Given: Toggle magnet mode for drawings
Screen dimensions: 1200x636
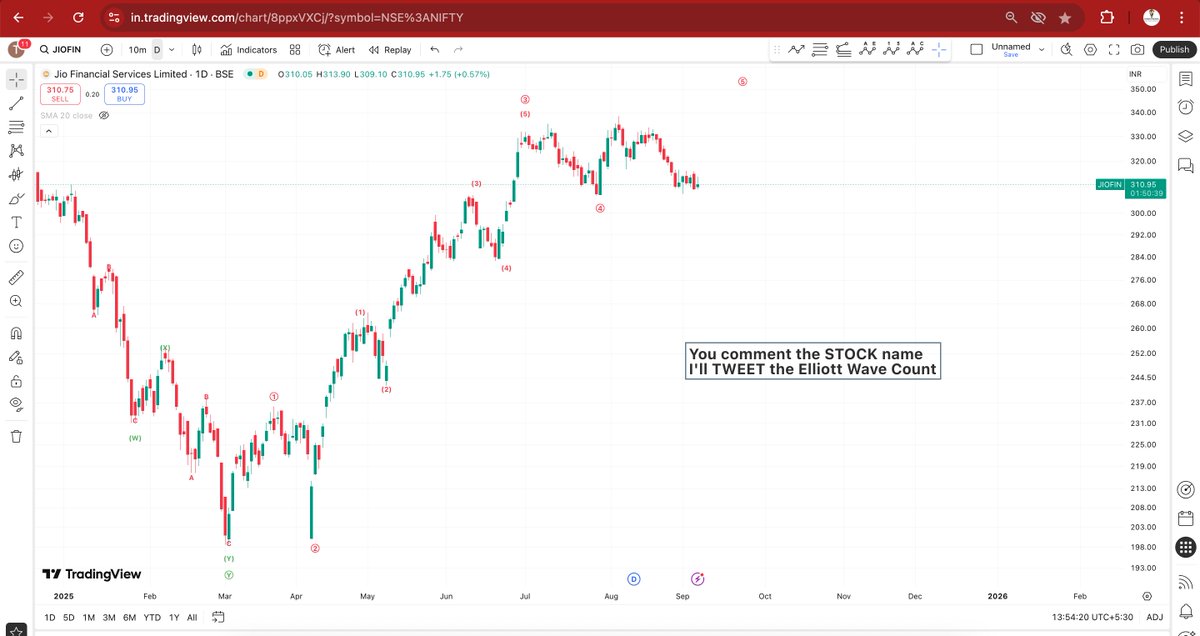Looking at the screenshot, I should coord(16,333).
